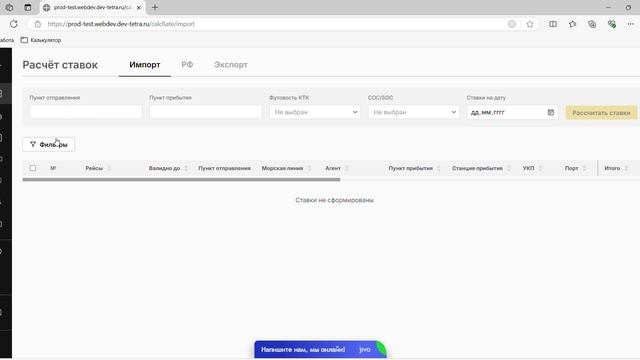Screen dimensions: 640x360
Task: Click the Пункт отправления column header
Action: point(224,168)
